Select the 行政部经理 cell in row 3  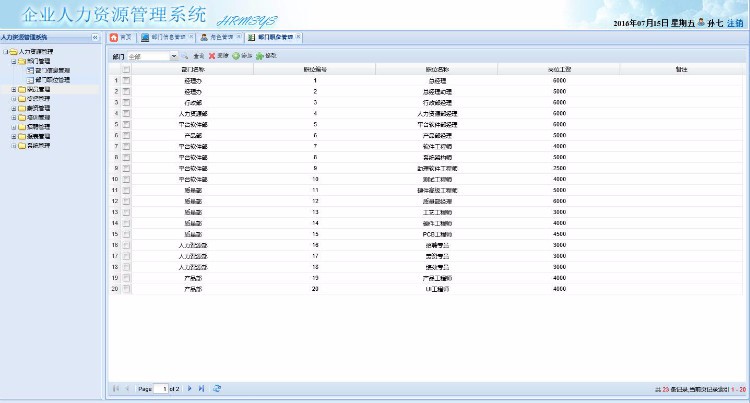coord(437,102)
